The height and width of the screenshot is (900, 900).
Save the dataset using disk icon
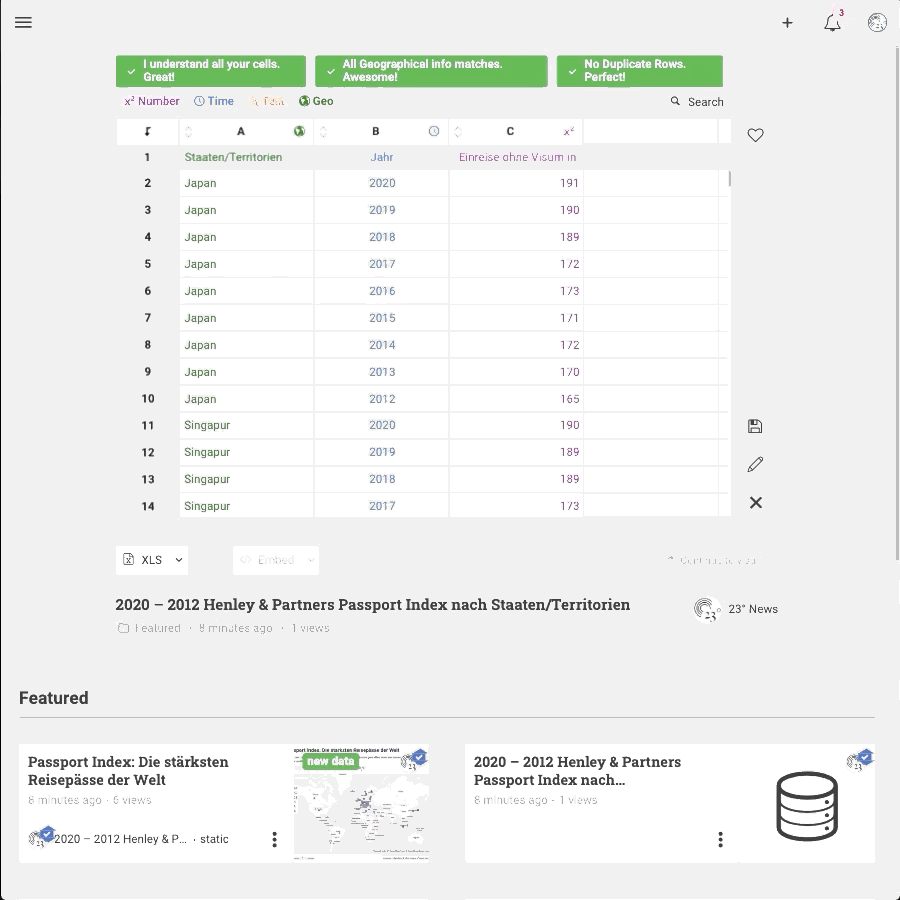(x=755, y=426)
